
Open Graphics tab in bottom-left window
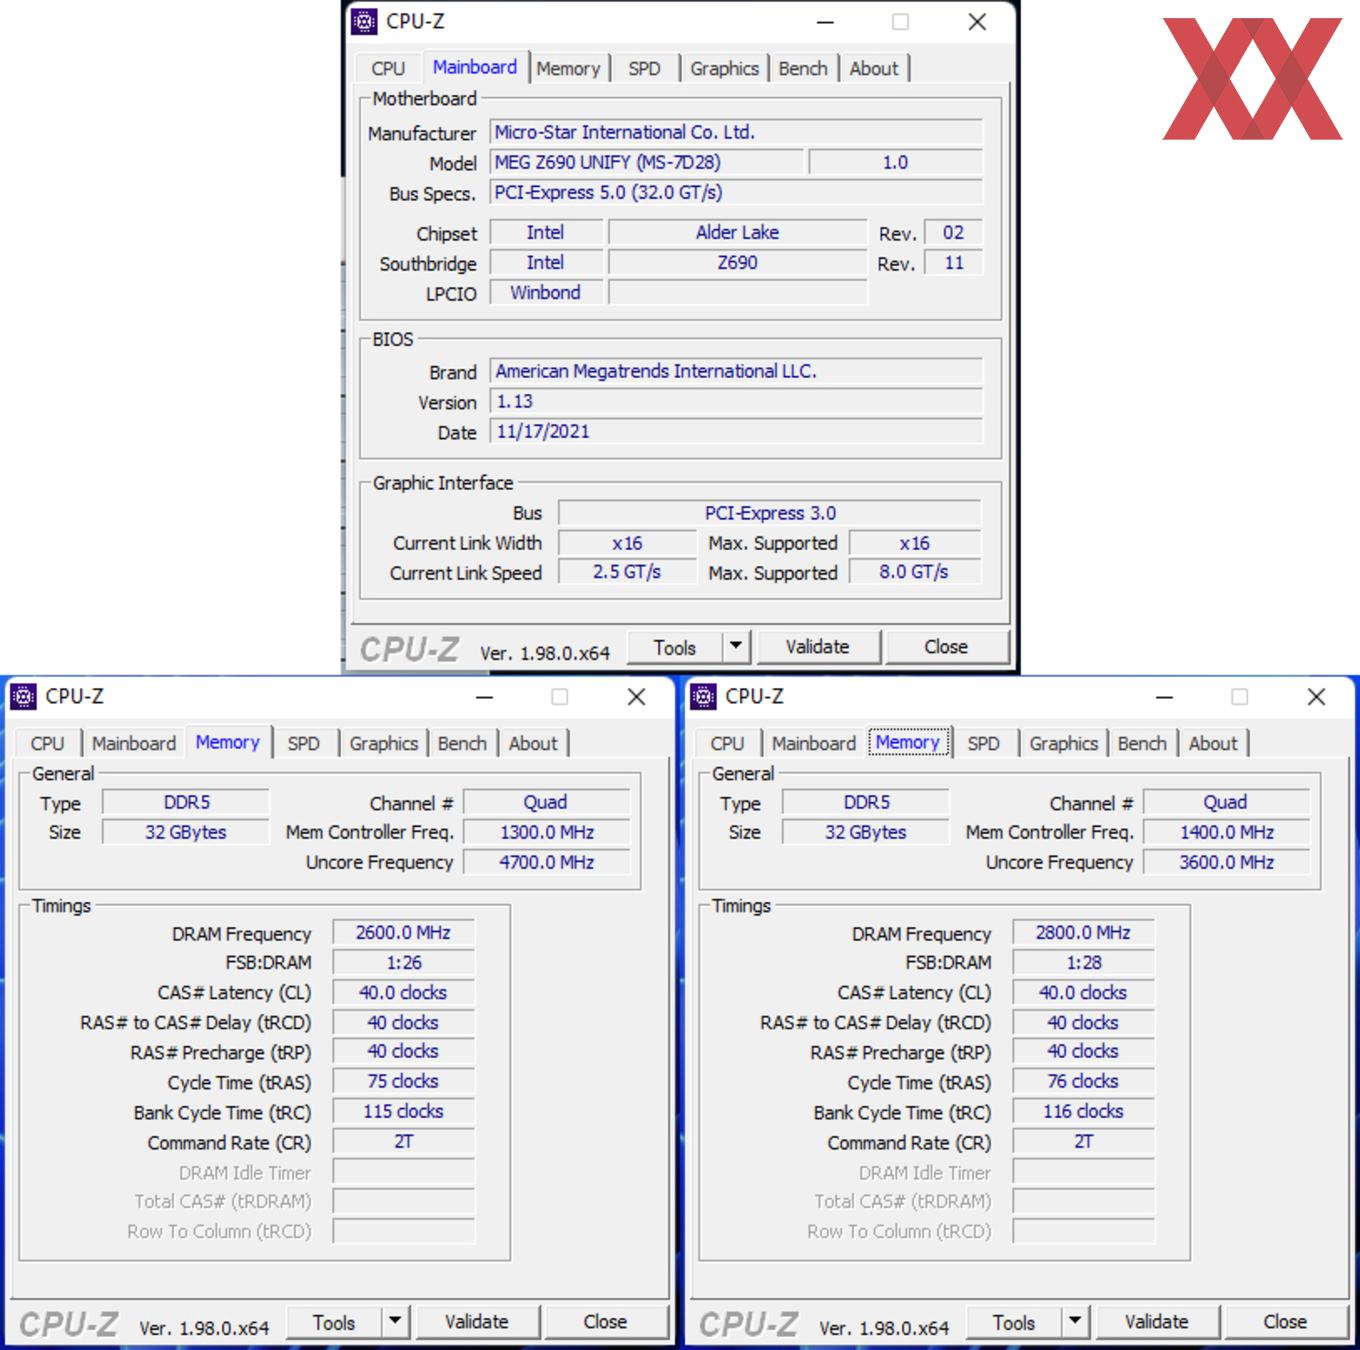(x=383, y=743)
